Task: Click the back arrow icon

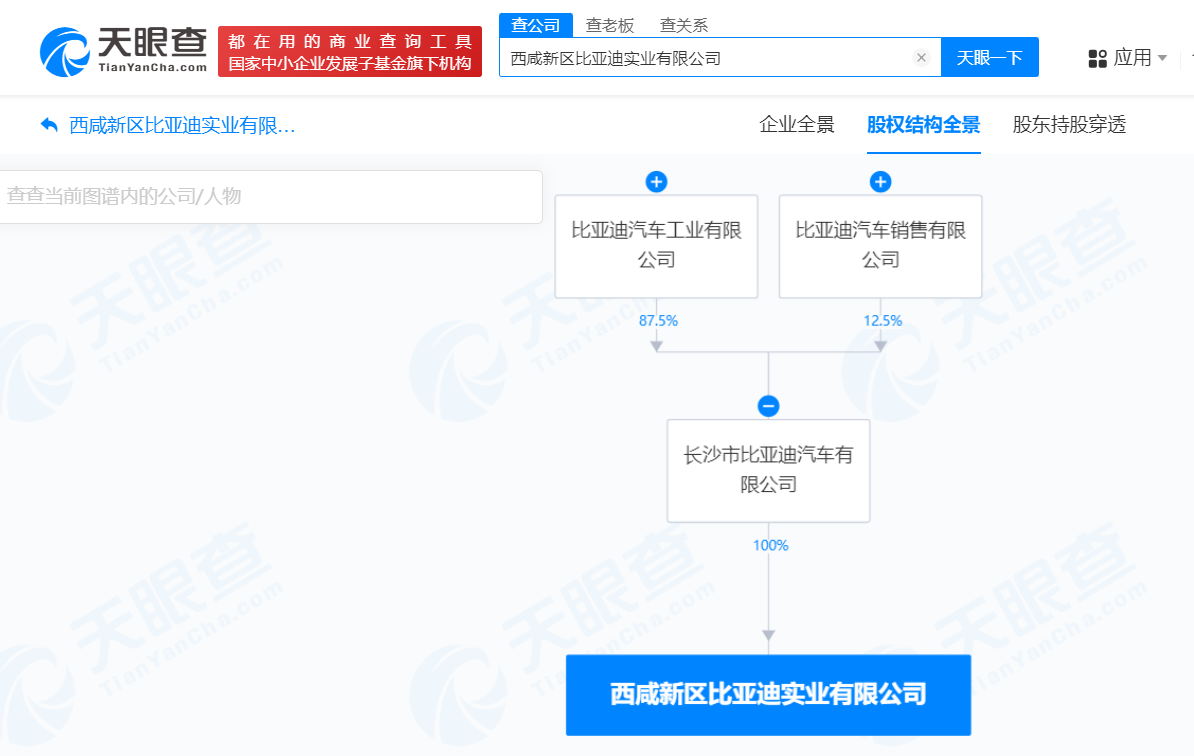Action: click(49, 125)
